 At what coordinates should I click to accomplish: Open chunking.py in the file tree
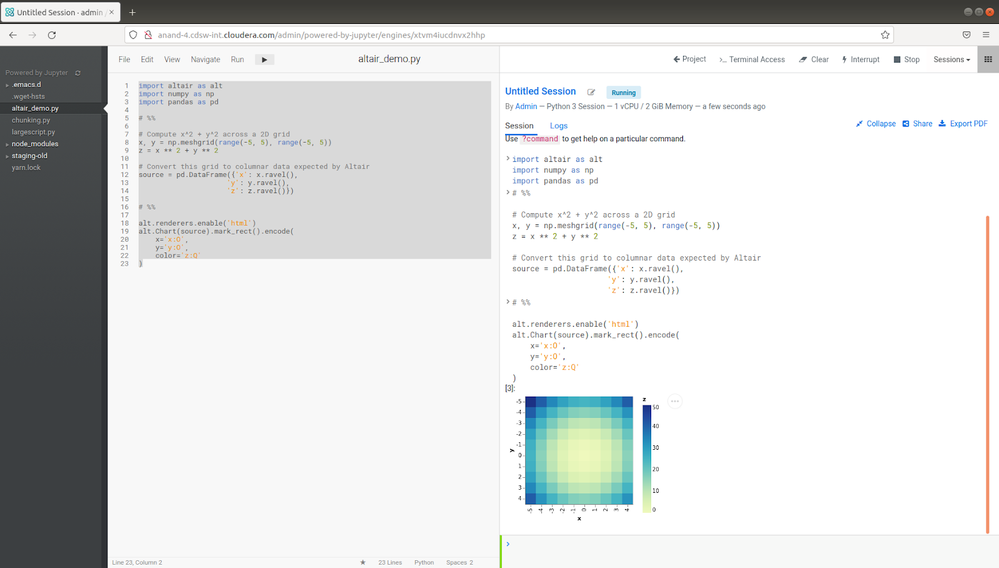point(31,120)
